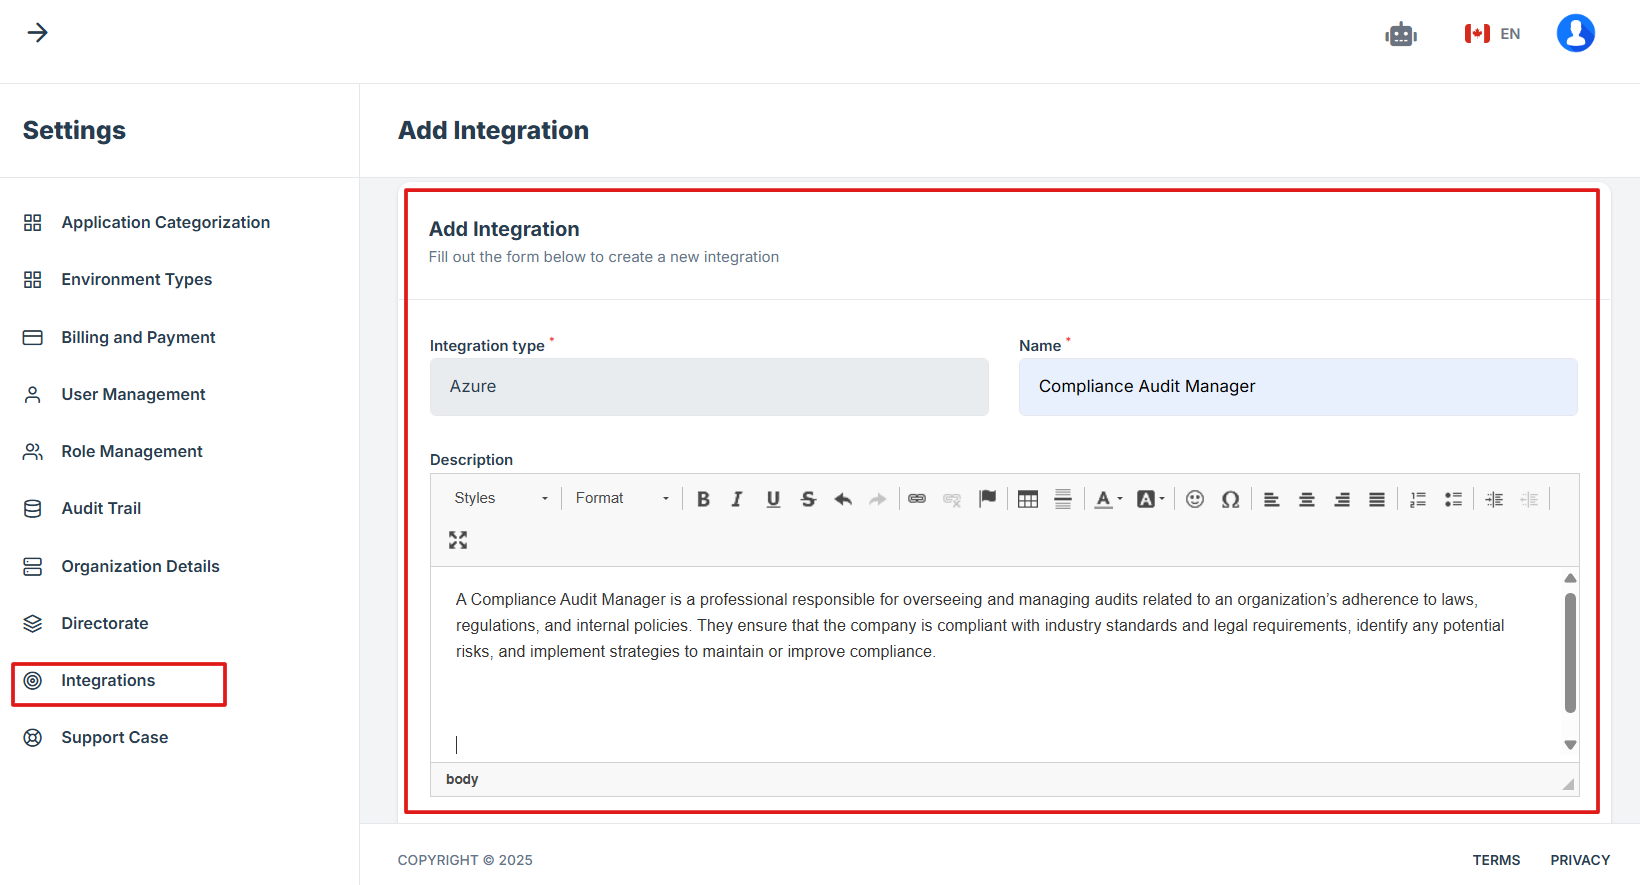Open the user profile avatar
Screen dimensions: 1640x885
(1575, 33)
